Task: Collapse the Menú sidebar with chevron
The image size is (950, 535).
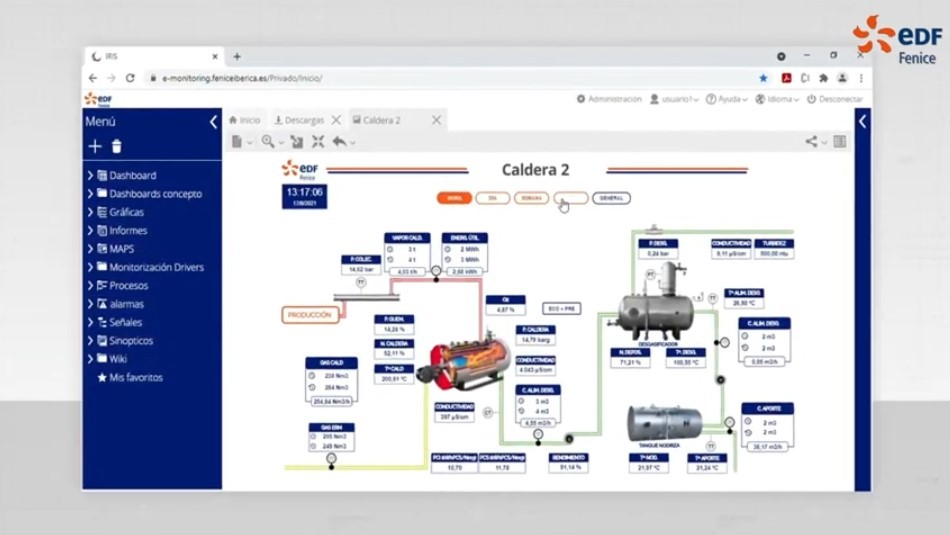Action: click(x=213, y=122)
